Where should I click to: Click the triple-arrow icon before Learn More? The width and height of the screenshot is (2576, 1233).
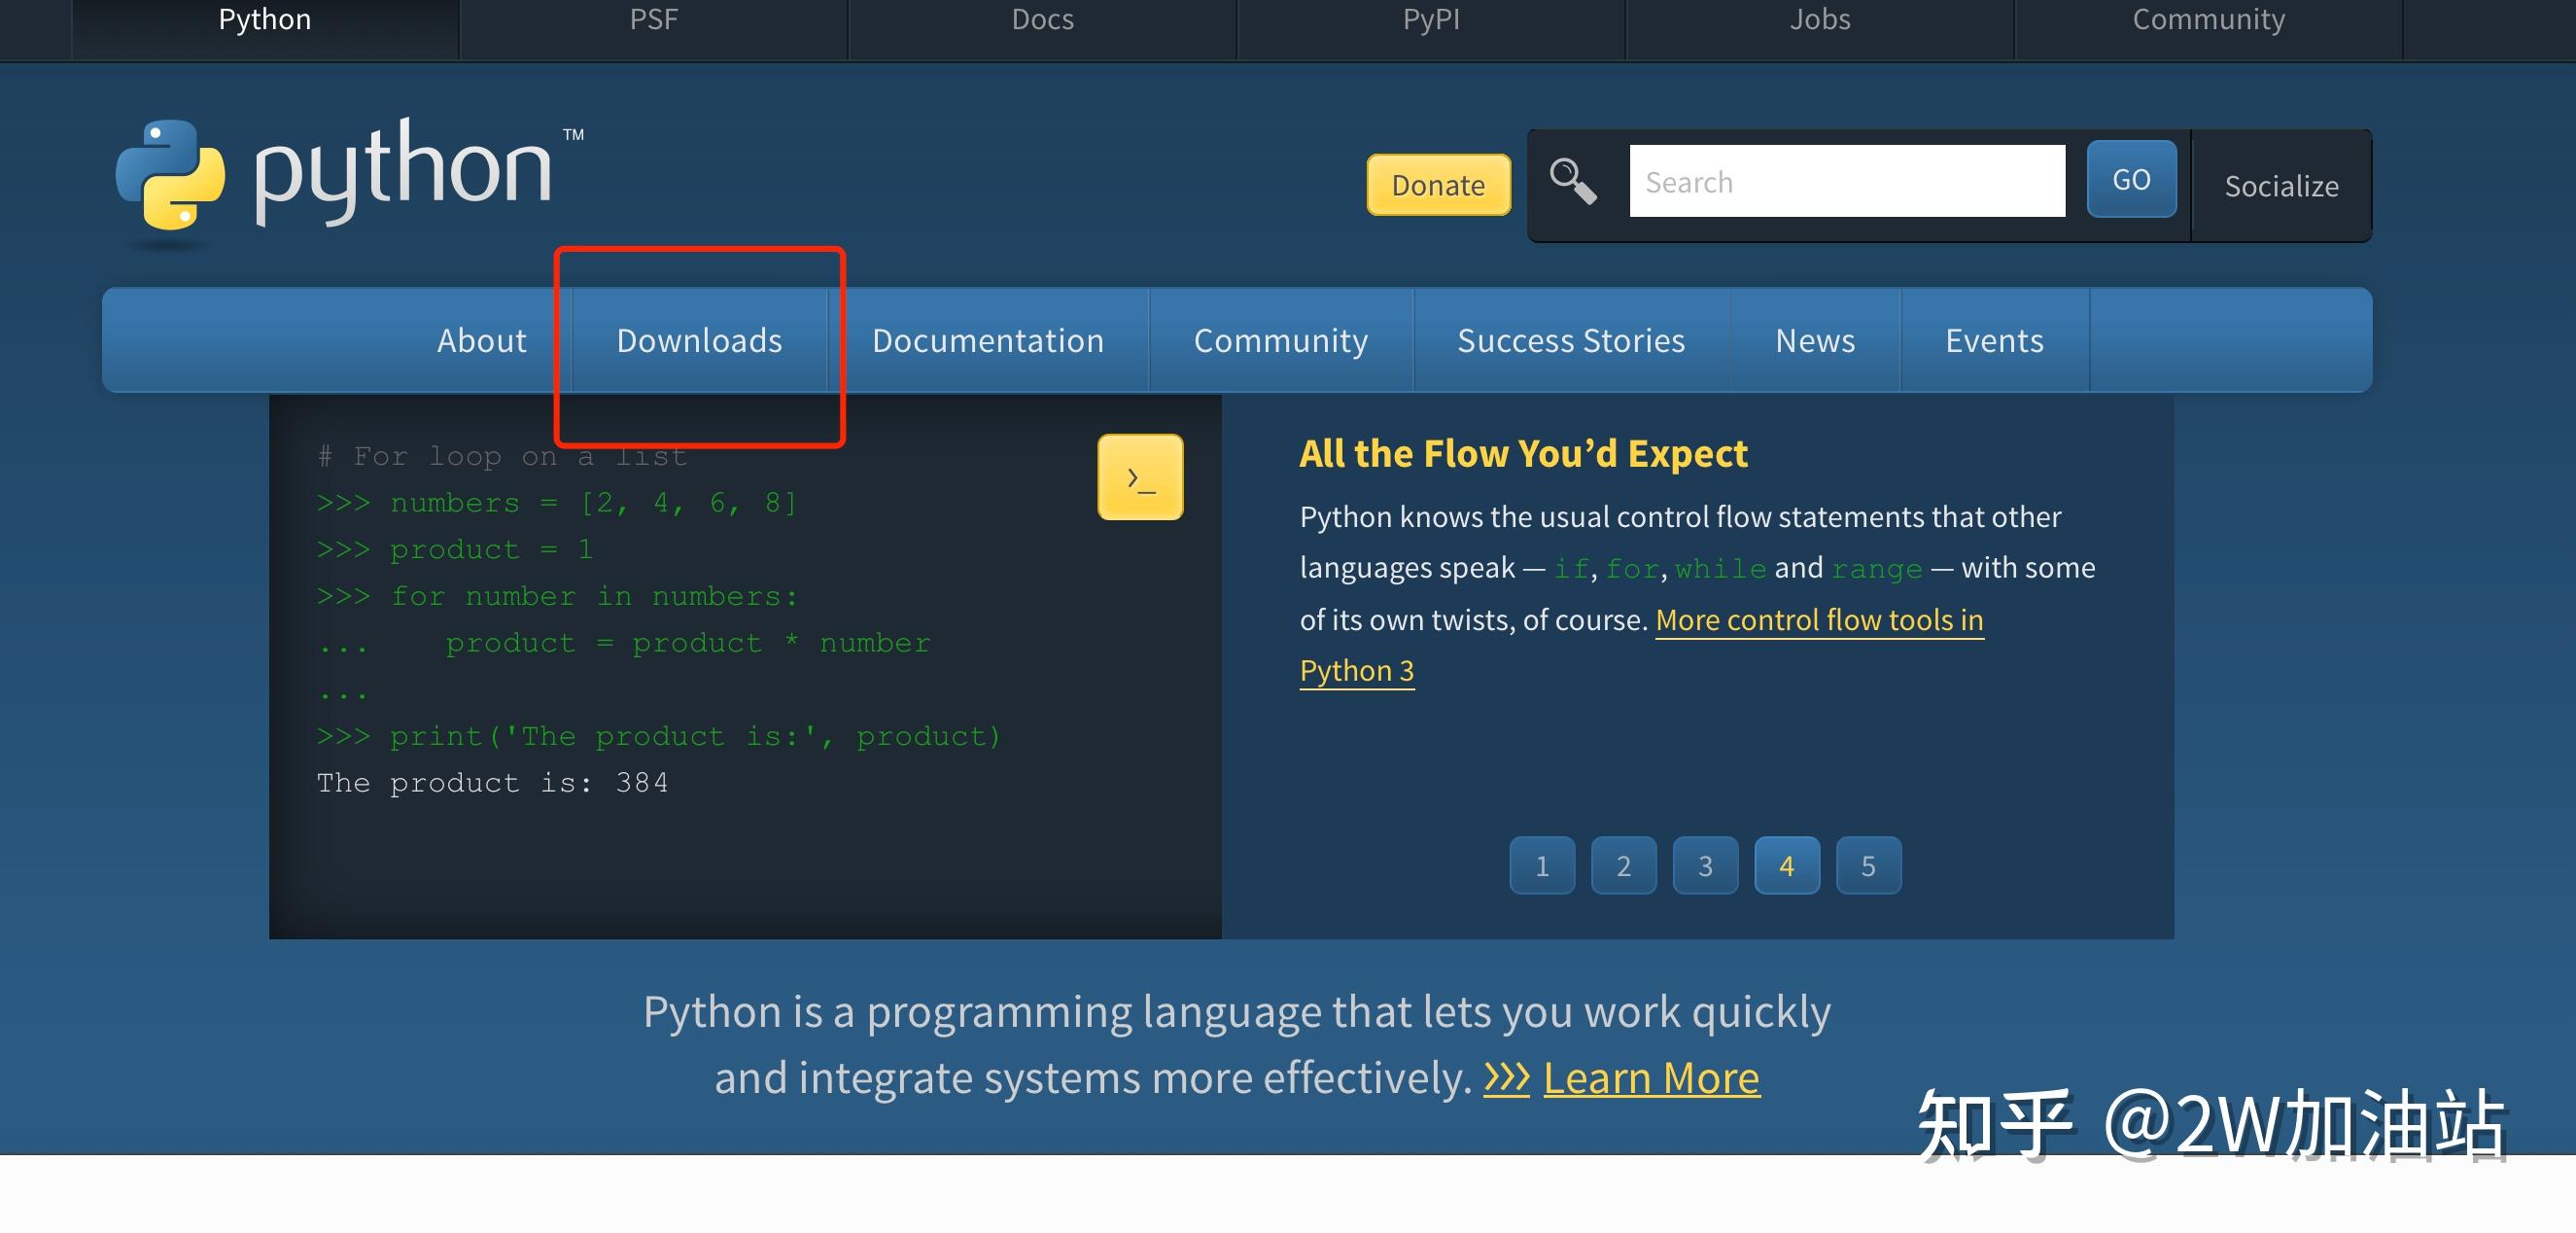pyautogui.click(x=1506, y=1077)
